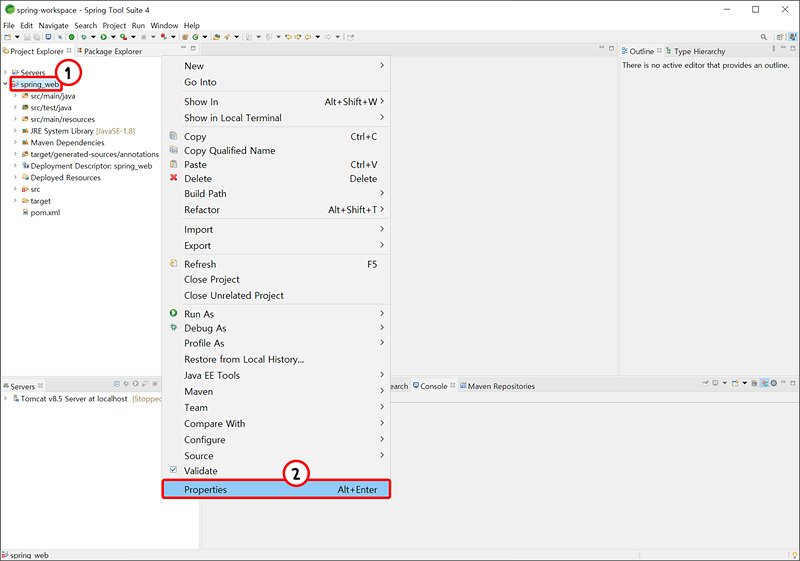Click the Boot Dashboard green power icon
The width and height of the screenshot is (800, 561).
[71, 37]
